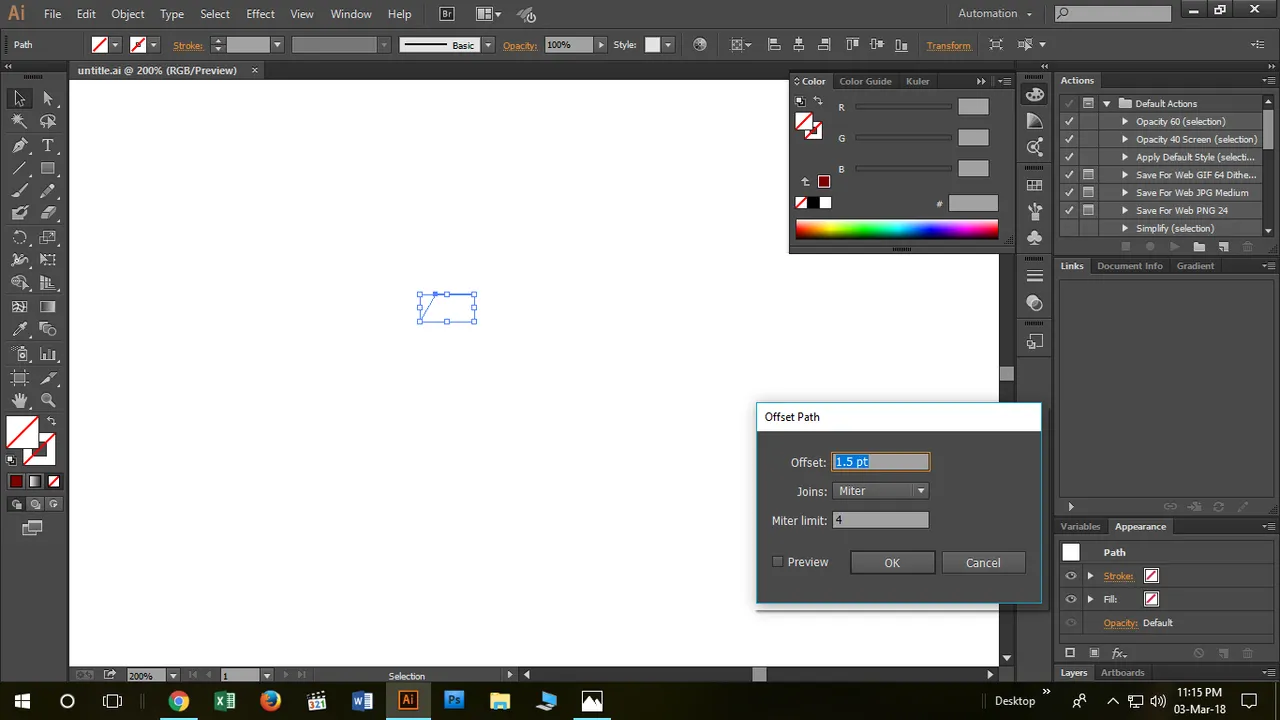Screen dimensions: 1280x720
Task: Select the Type tool
Action: [47, 145]
